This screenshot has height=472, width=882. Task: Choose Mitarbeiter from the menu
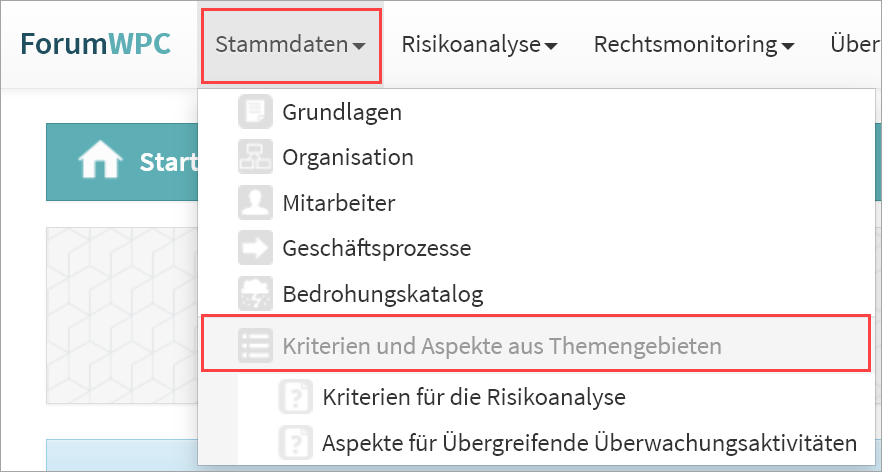click(339, 203)
